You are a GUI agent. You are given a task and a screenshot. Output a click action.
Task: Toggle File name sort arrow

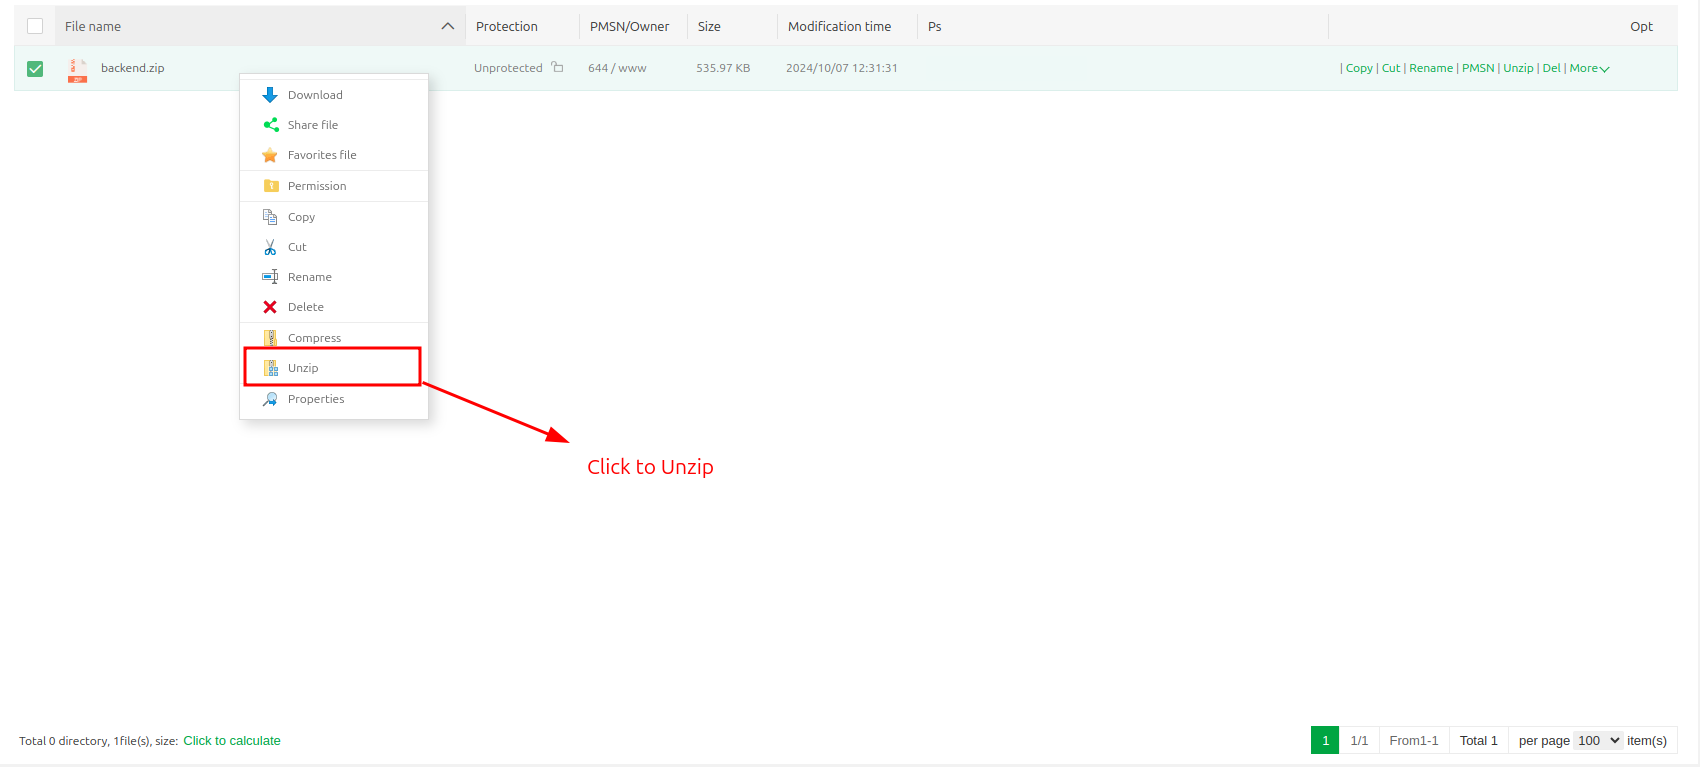click(x=448, y=26)
